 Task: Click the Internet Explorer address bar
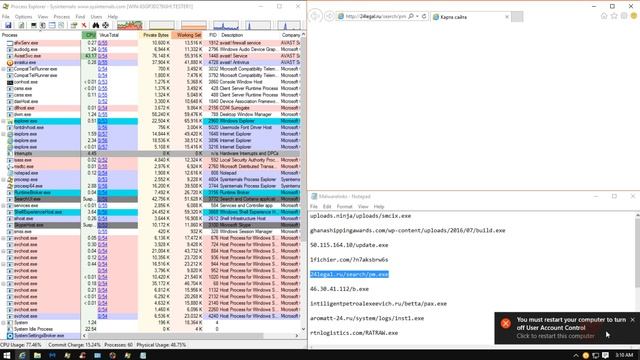376,16
